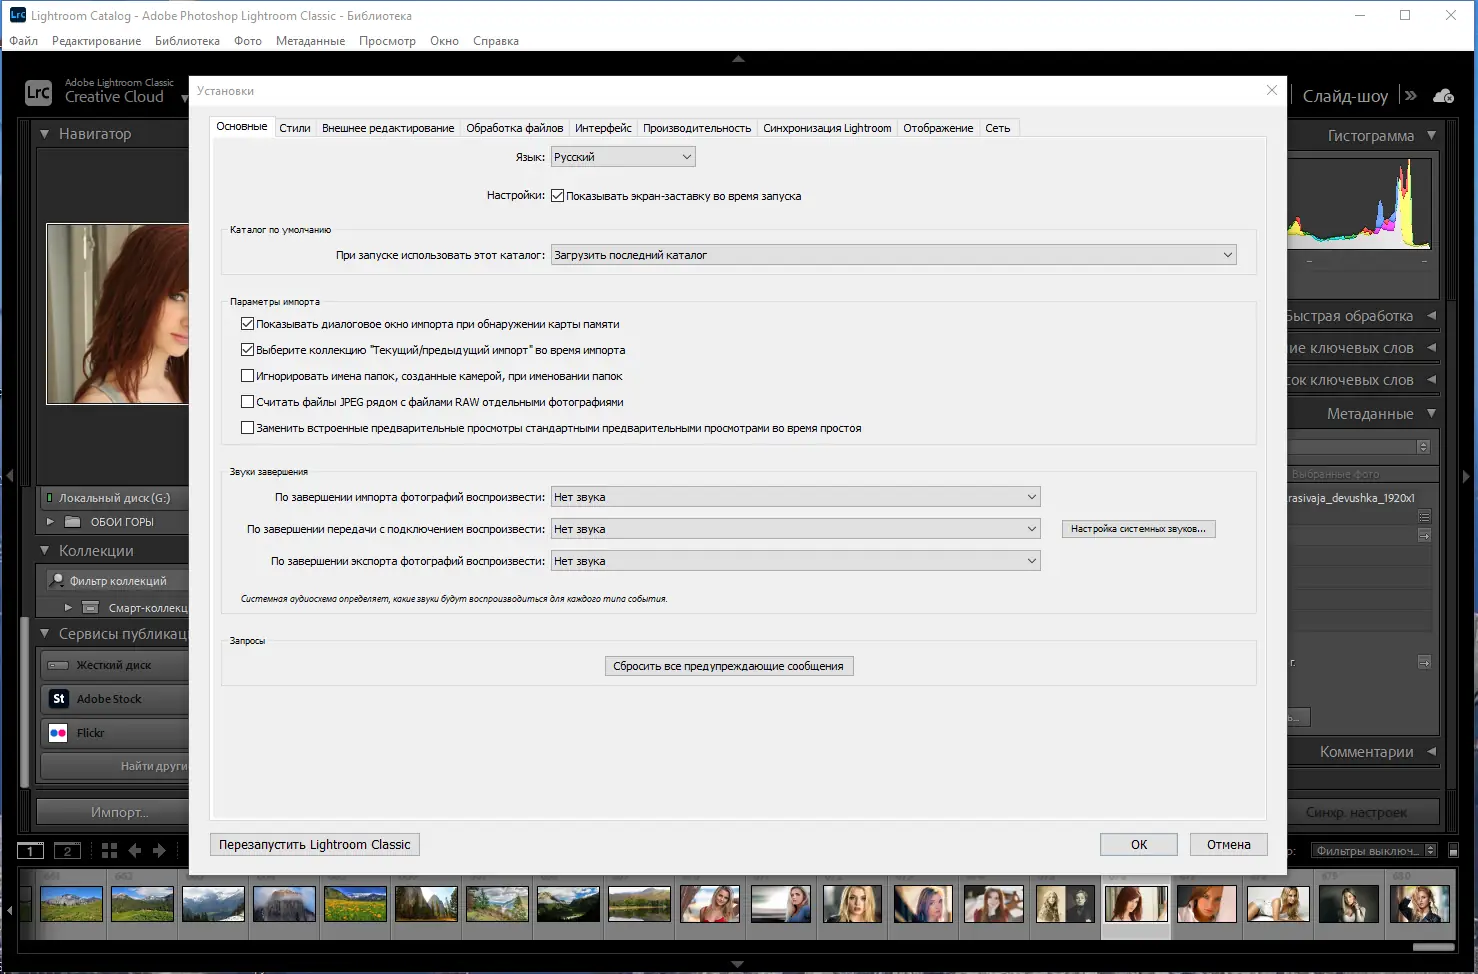Toggle select Current/Previous Import collection checkbox
Screen dimensions: 1478x974
click(248, 350)
